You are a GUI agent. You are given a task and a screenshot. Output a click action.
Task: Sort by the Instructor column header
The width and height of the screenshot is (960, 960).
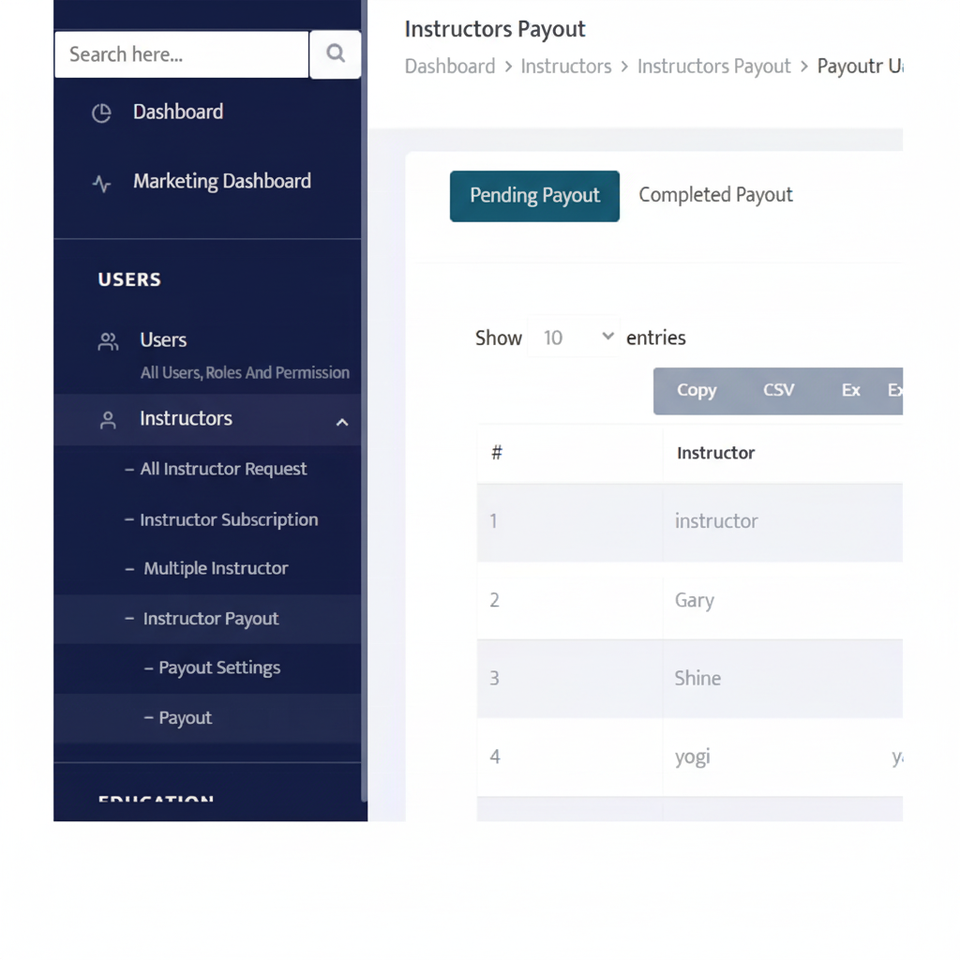click(716, 453)
